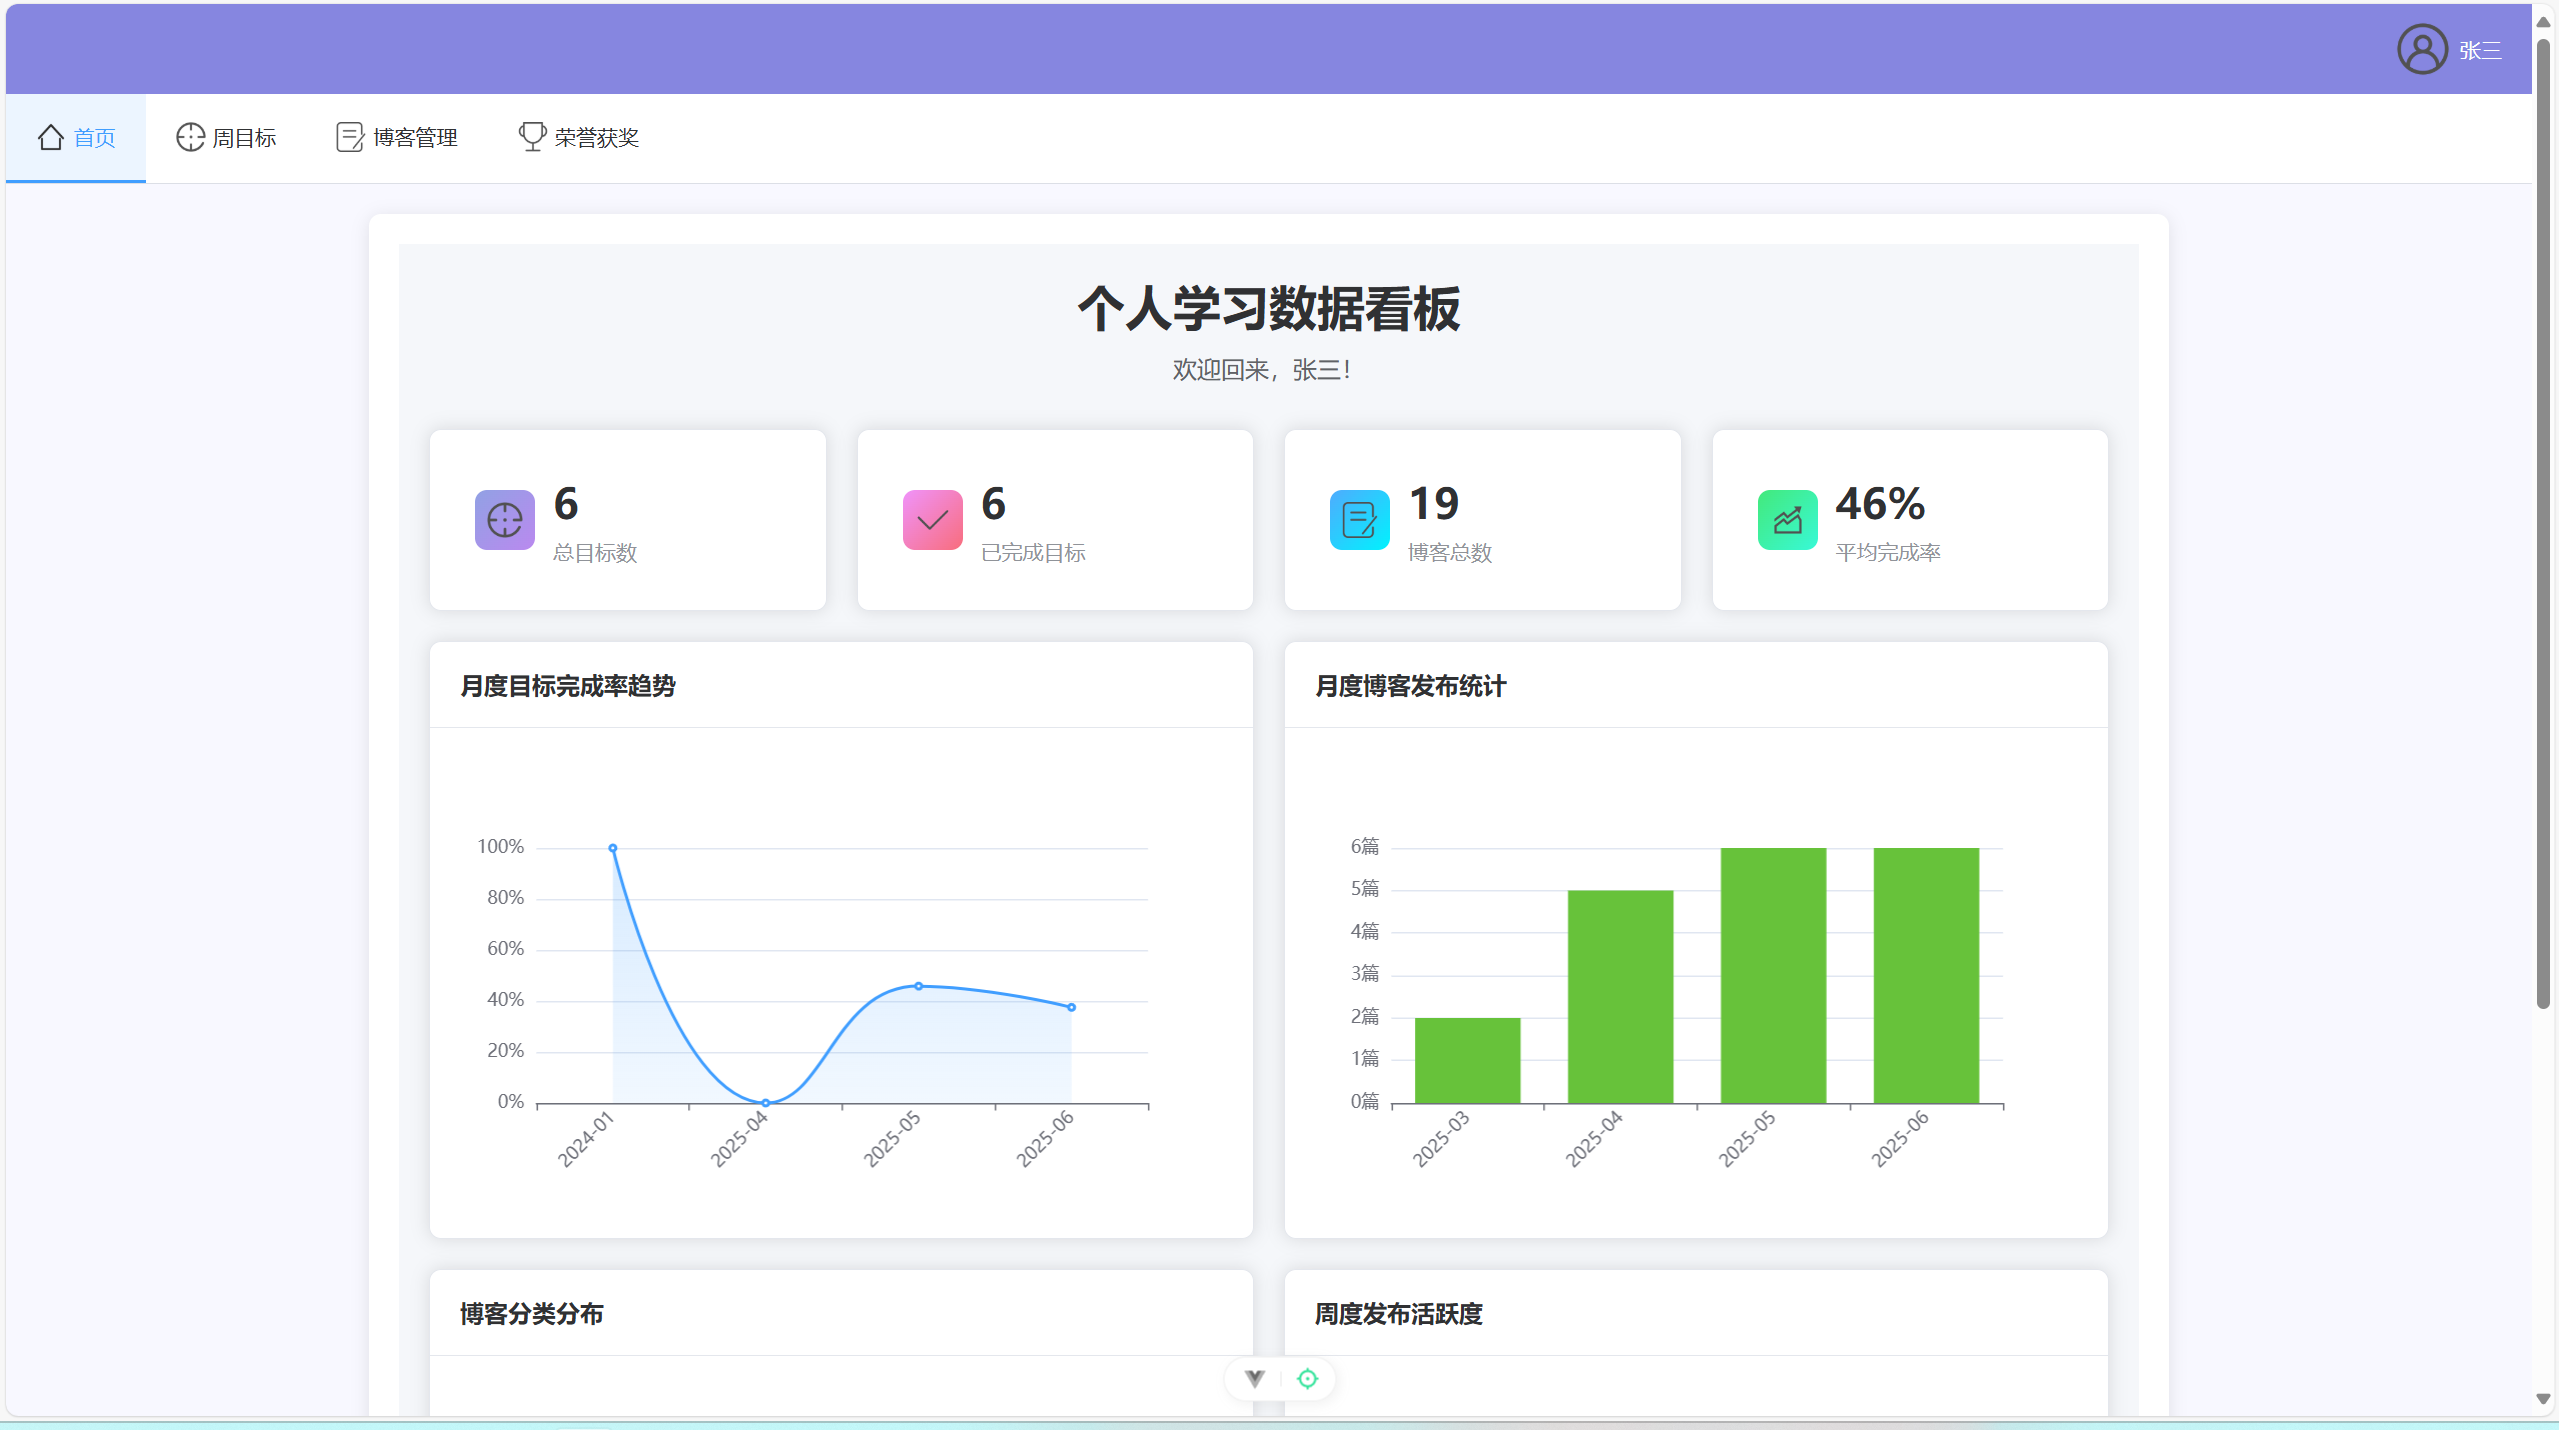The height and width of the screenshot is (1430, 2559).
Task: Click the green component inspector target icon
Action: tap(1307, 1379)
